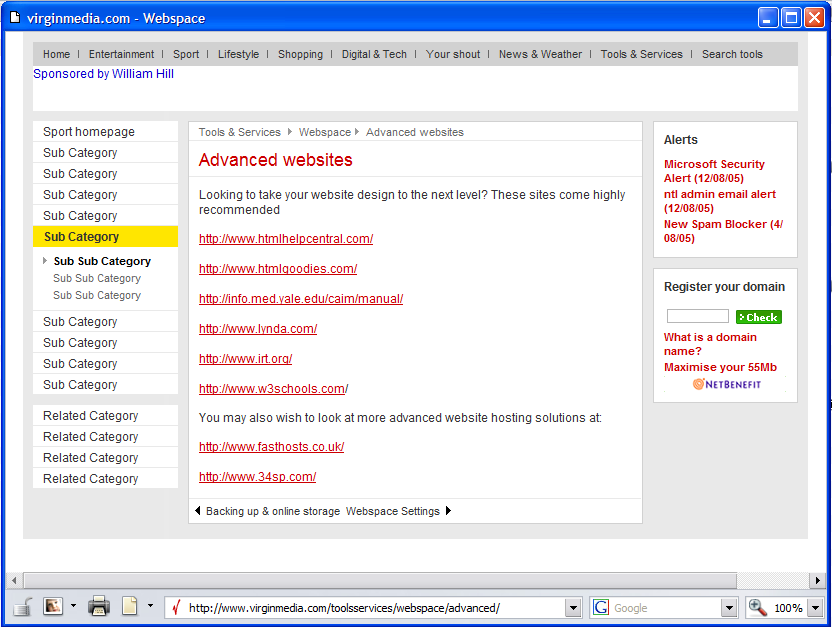Click the horizontal scrollbar thumb
832x627 pixels.
coord(380,580)
